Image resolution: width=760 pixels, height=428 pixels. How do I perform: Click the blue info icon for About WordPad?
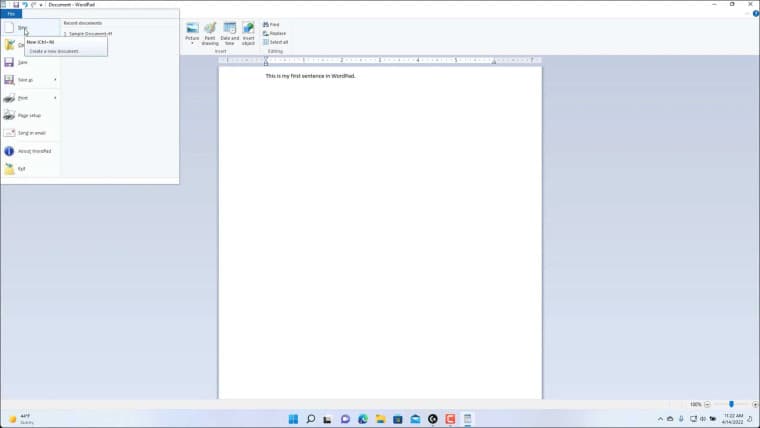coord(9,151)
